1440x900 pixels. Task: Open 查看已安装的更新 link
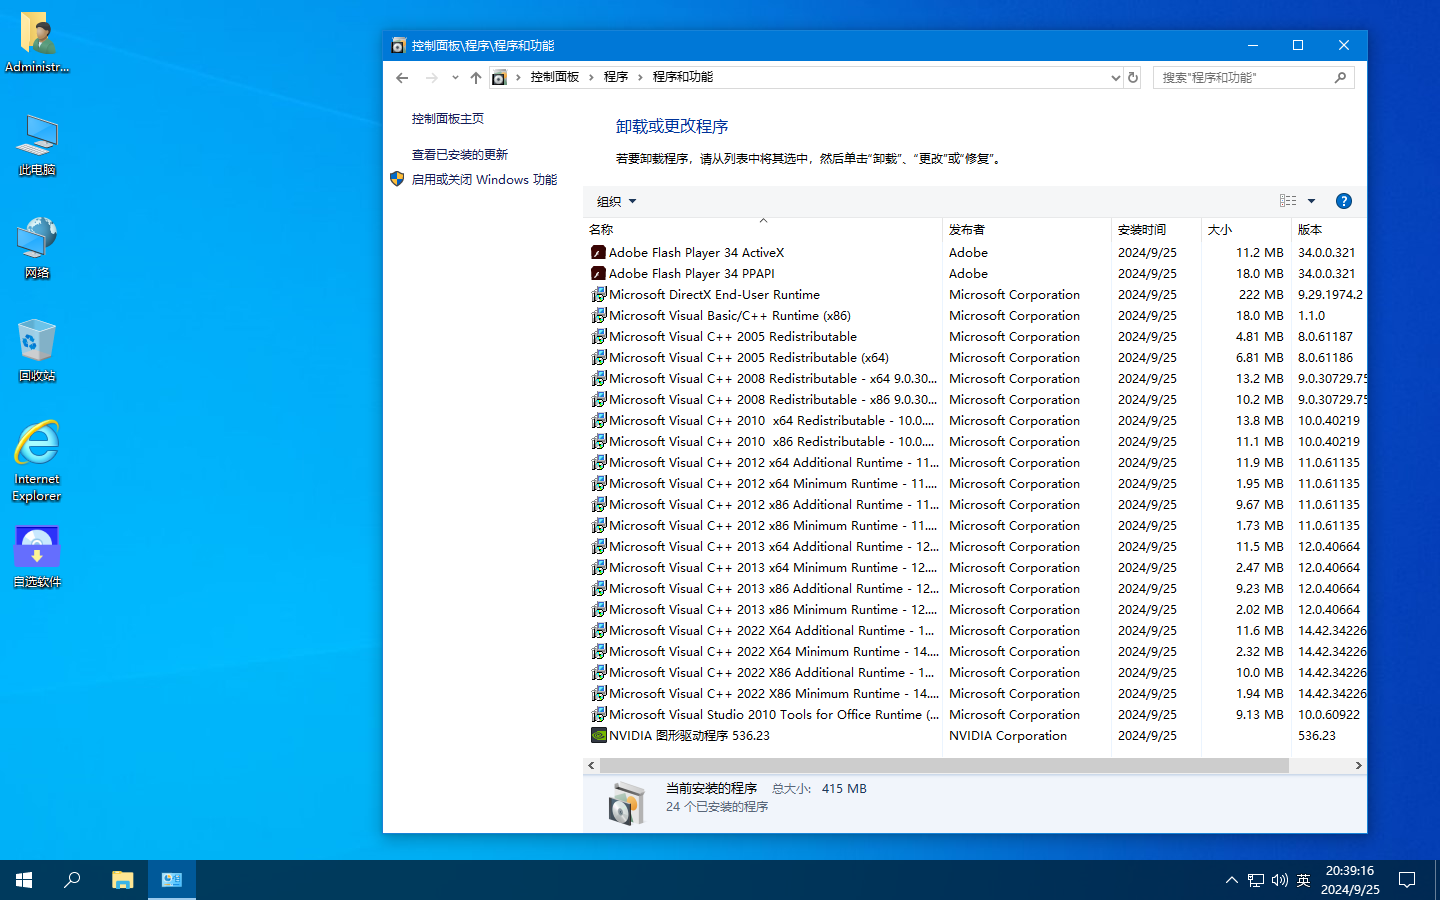pyautogui.click(x=460, y=154)
